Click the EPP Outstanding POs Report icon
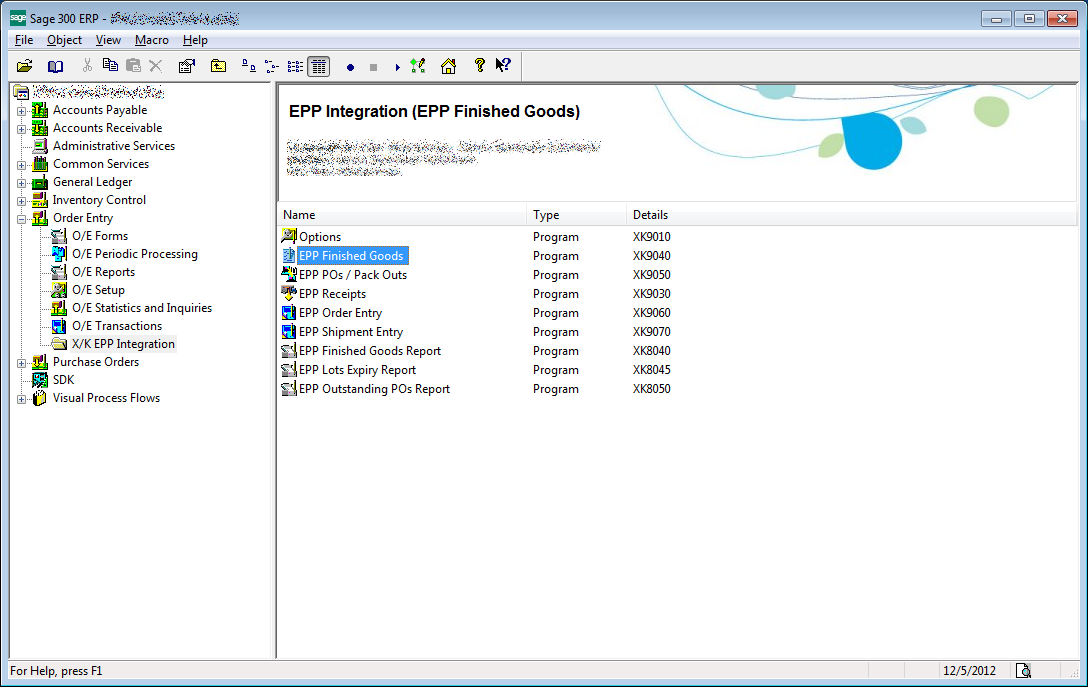1088x687 pixels. coord(289,389)
